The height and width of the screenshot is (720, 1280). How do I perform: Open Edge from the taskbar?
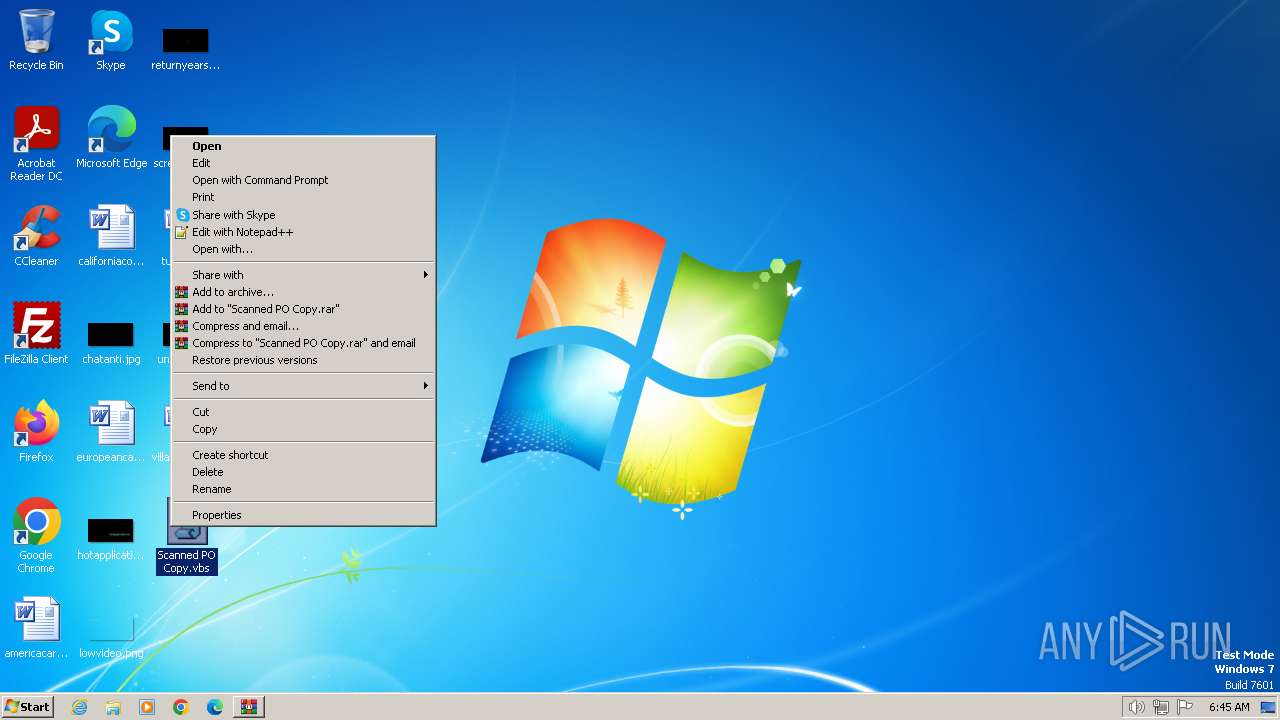(215, 707)
